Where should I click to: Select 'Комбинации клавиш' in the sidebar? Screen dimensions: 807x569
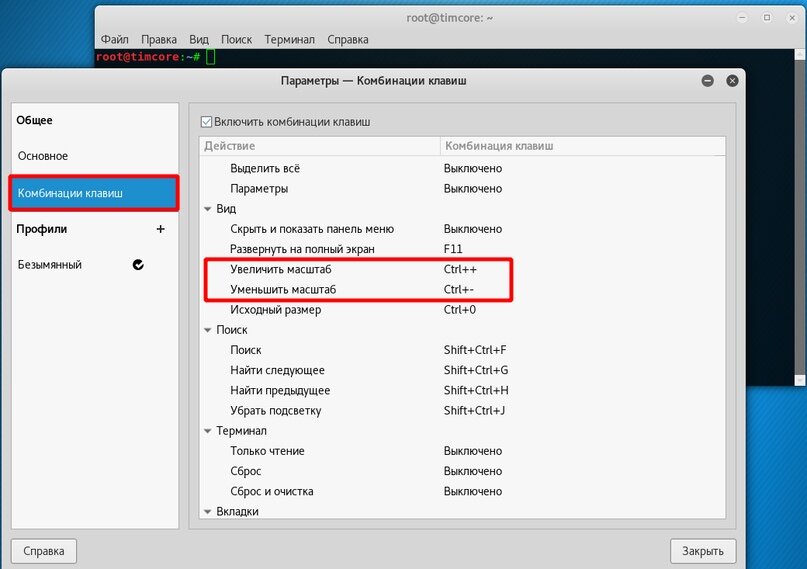(95, 193)
